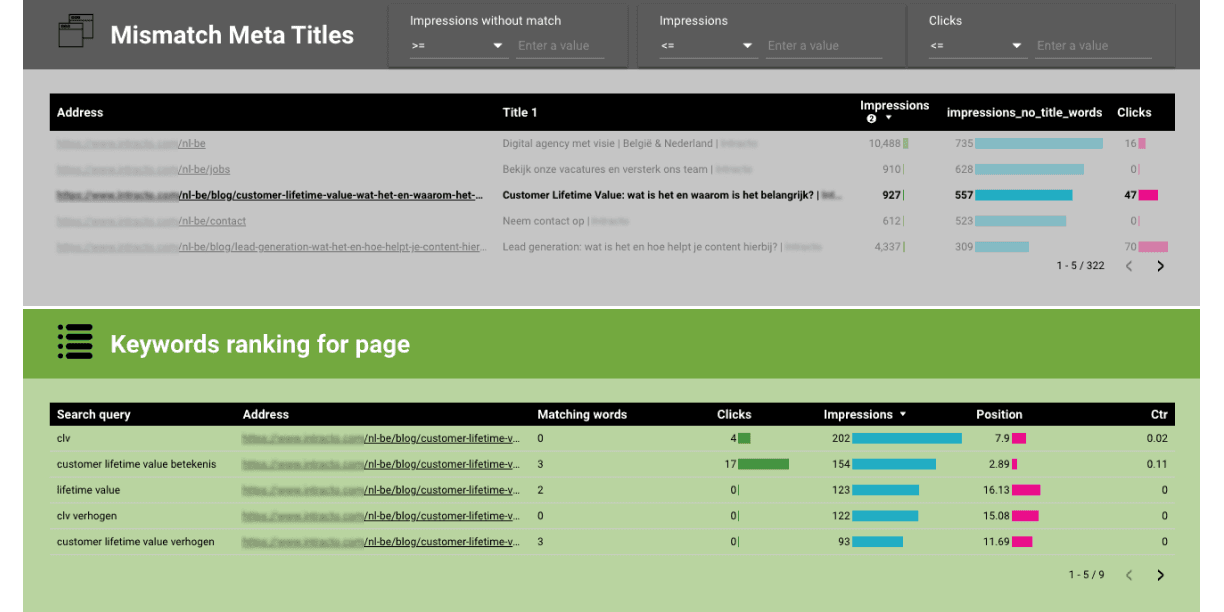Click value field for Impressions without match
Screen dimensions: 1224x612
click(x=560, y=46)
